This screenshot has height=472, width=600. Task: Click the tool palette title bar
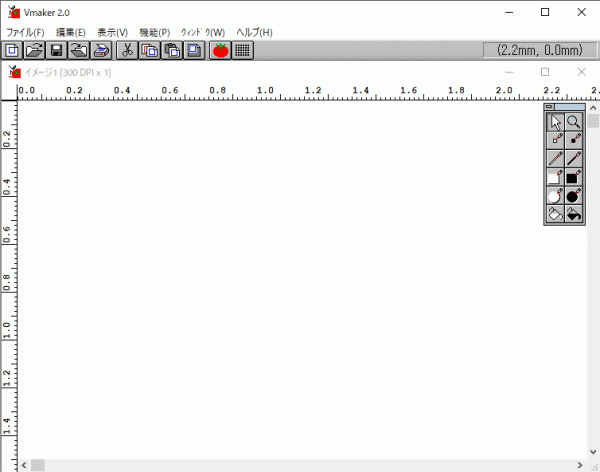pos(570,107)
